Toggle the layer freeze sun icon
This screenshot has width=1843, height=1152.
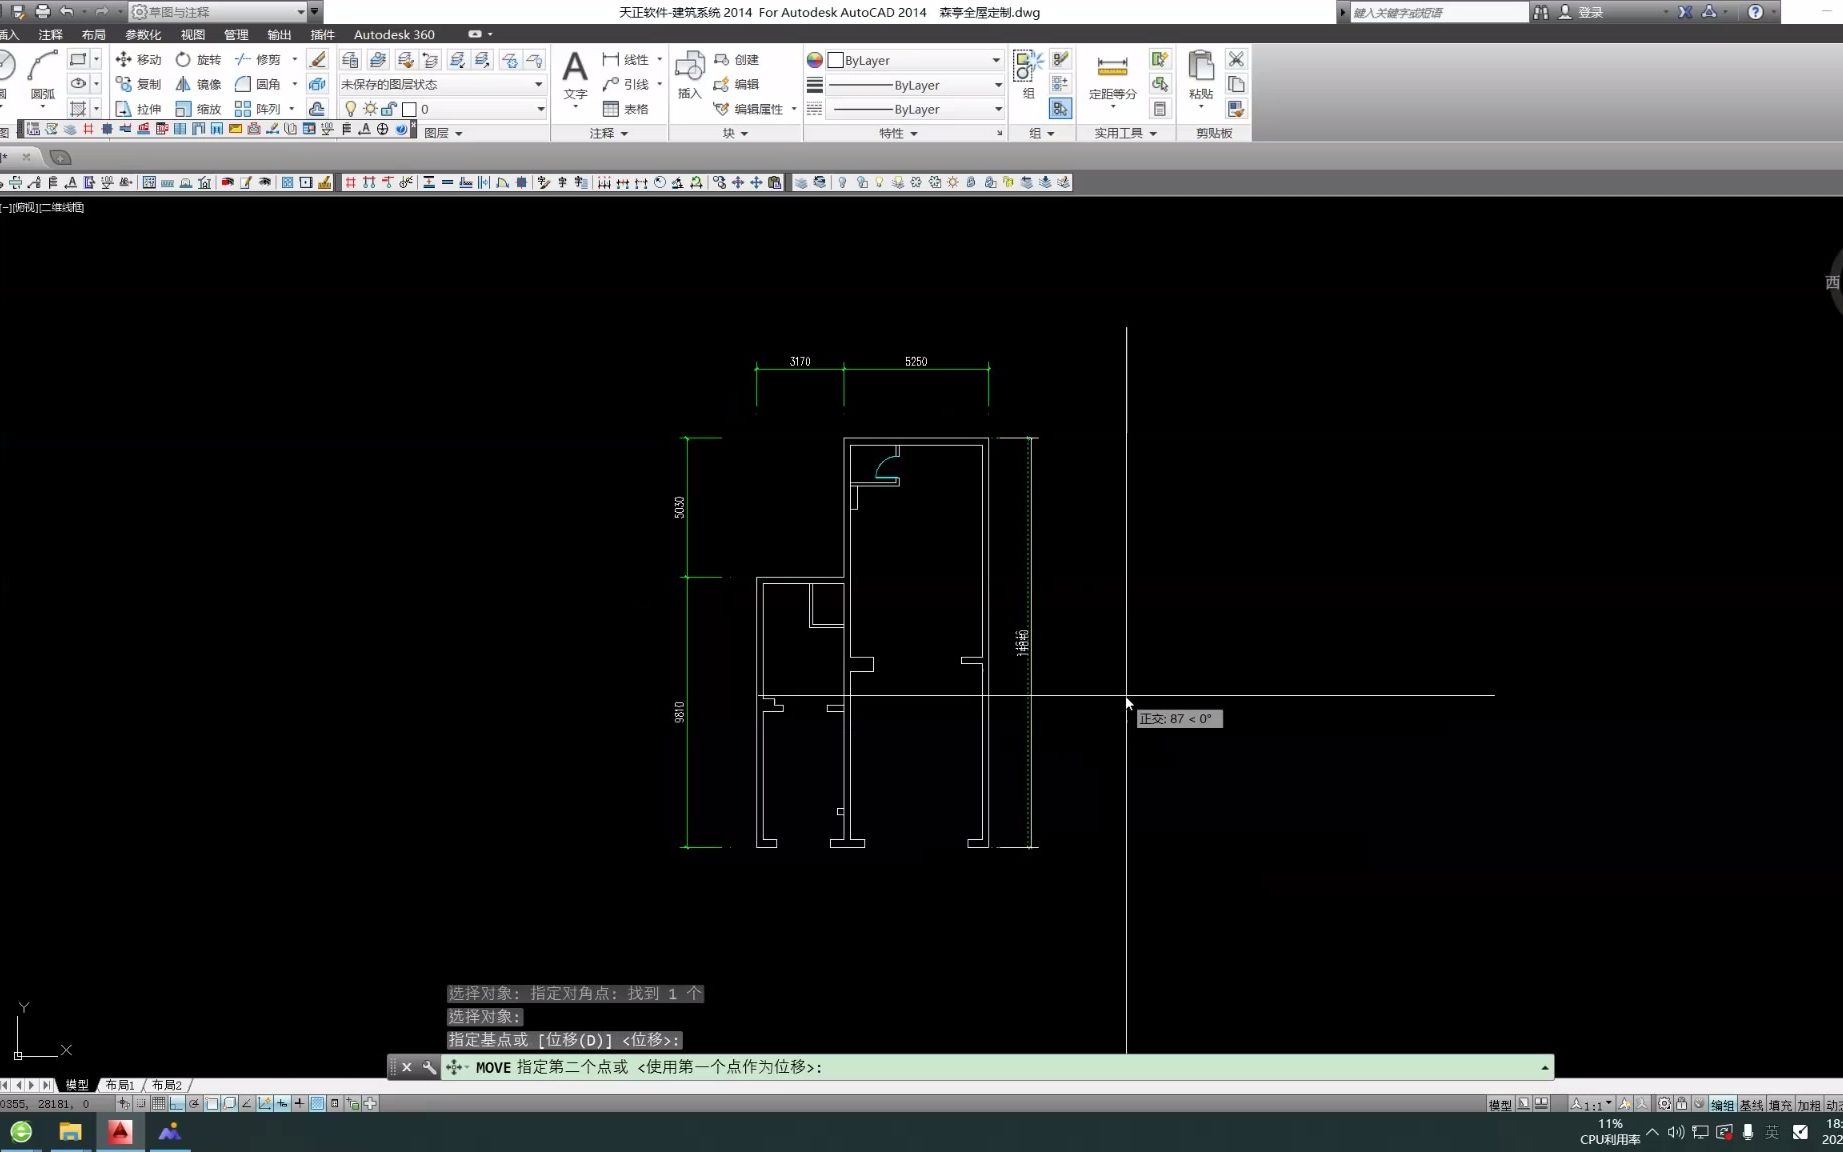coord(370,109)
